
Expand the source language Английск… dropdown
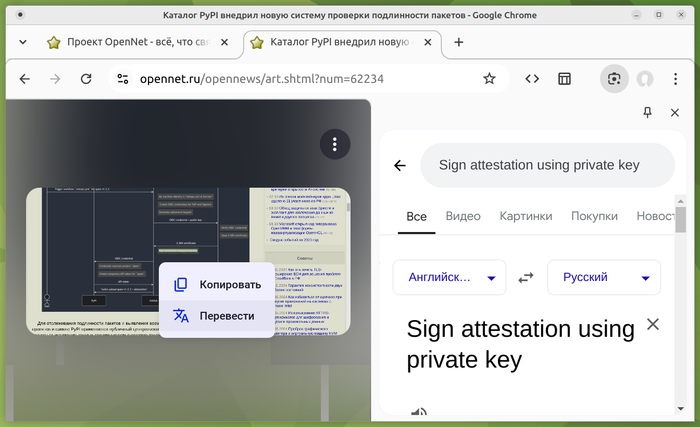pos(450,277)
